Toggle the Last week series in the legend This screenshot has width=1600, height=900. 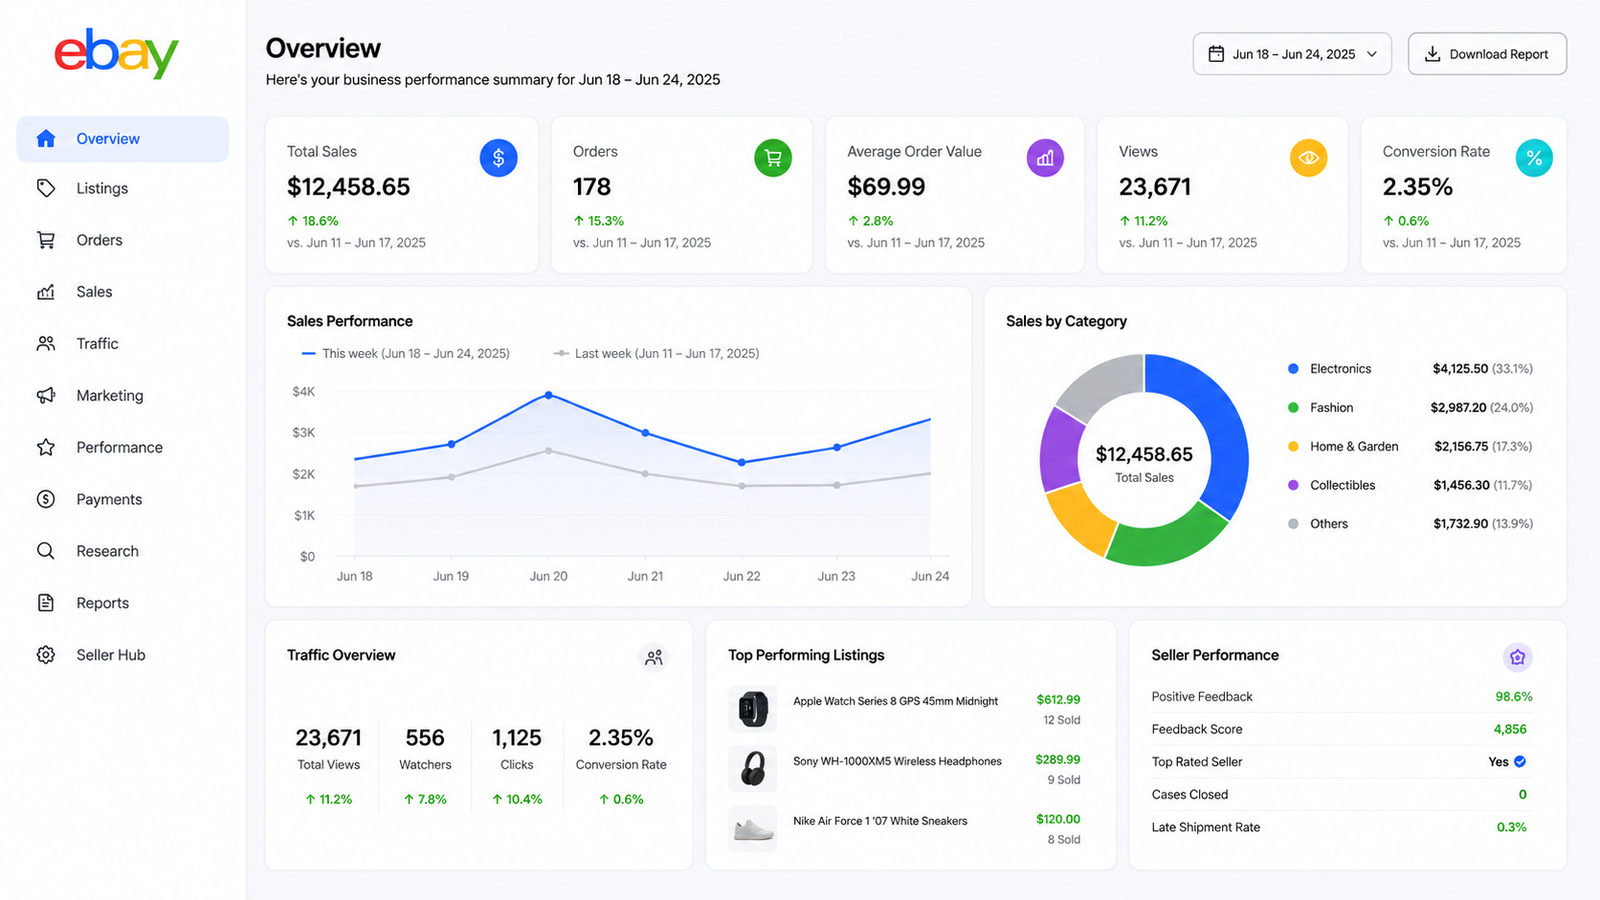(656, 354)
